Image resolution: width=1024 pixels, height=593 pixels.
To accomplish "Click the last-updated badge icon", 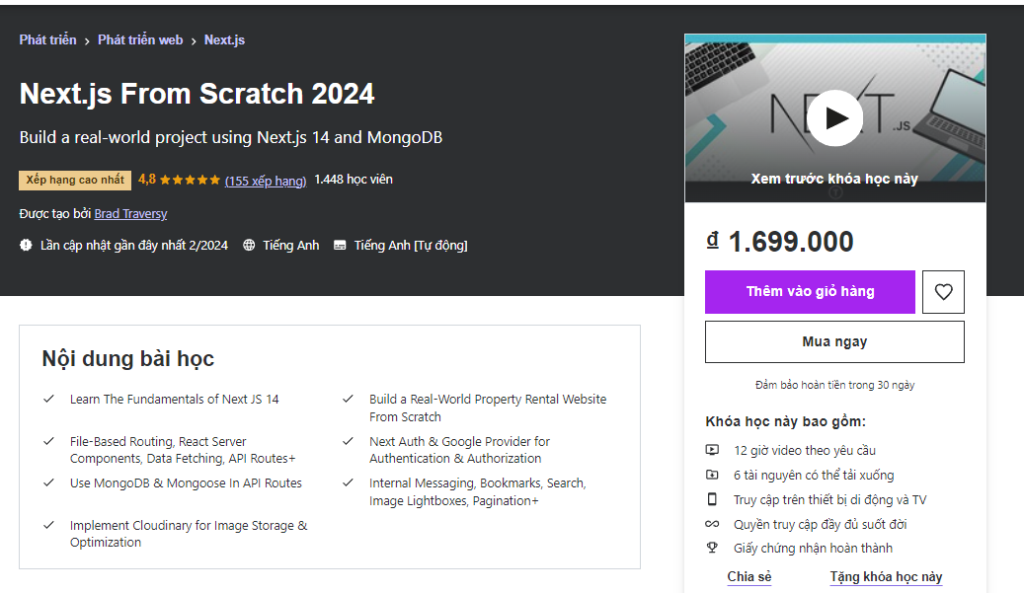I will 26,245.
